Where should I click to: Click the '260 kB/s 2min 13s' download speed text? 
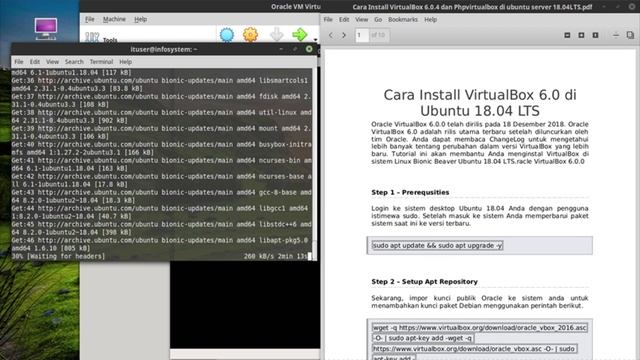coord(276,256)
